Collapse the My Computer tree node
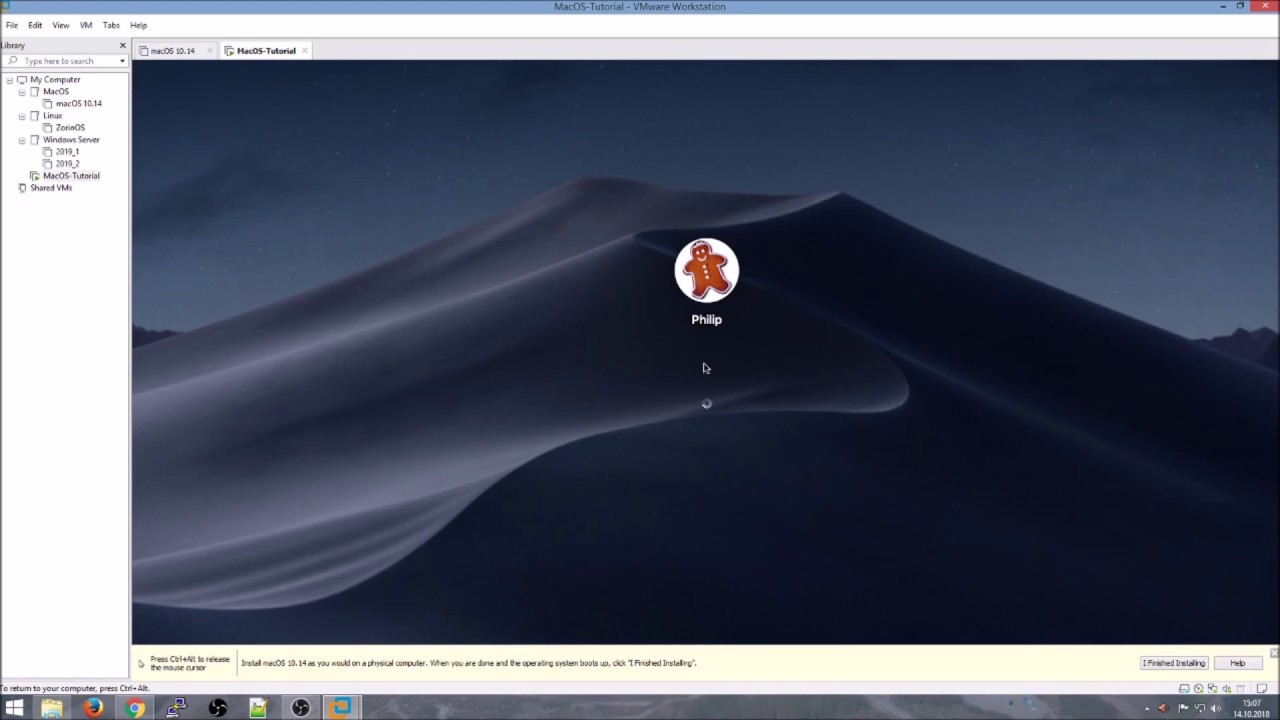The height and width of the screenshot is (720, 1280). tap(9, 80)
